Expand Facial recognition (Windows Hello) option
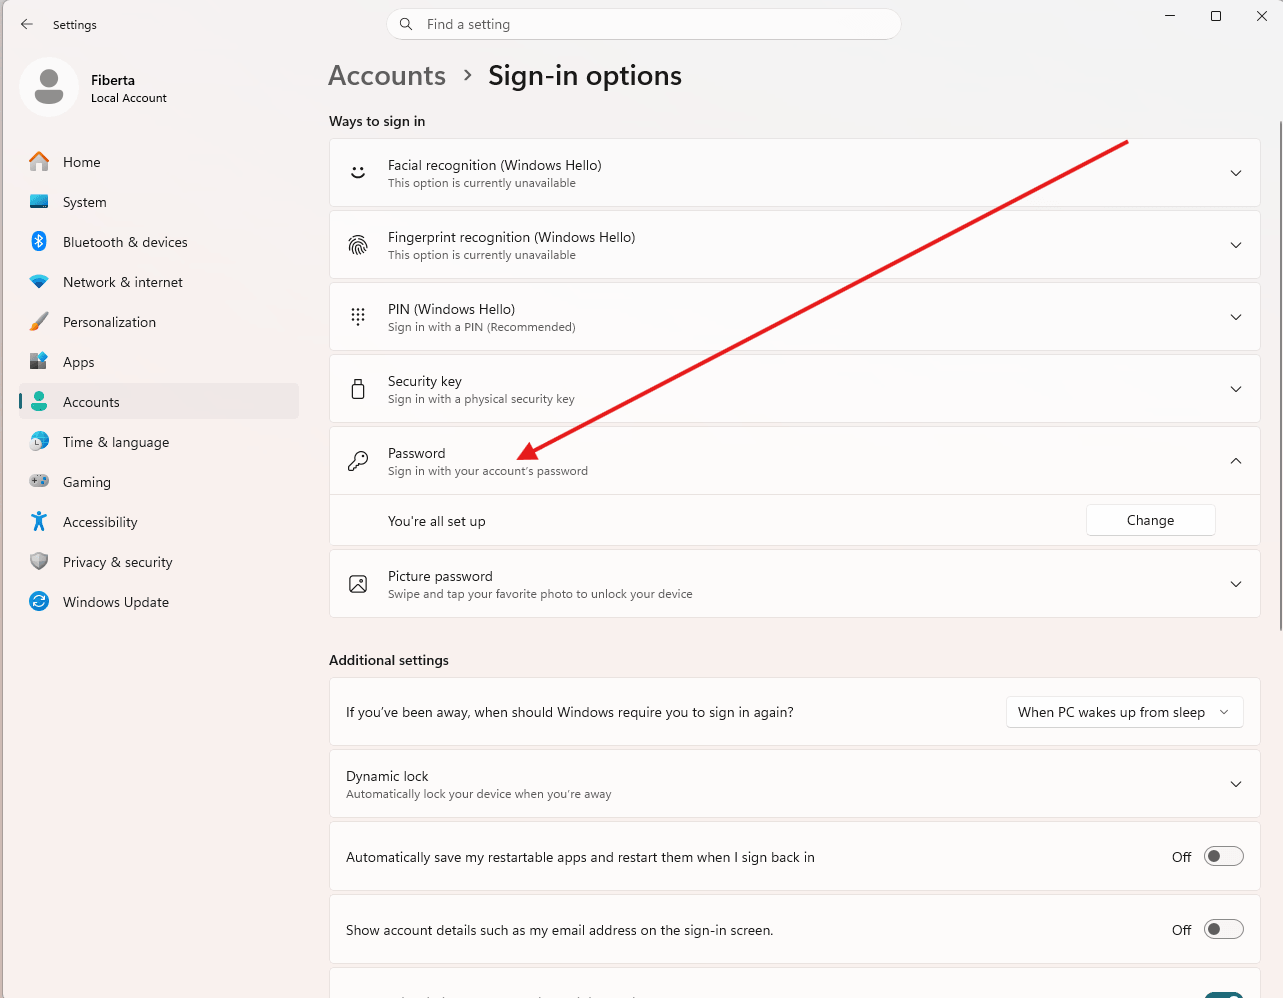The width and height of the screenshot is (1283, 998). pyautogui.click(x=1235, y=173)
